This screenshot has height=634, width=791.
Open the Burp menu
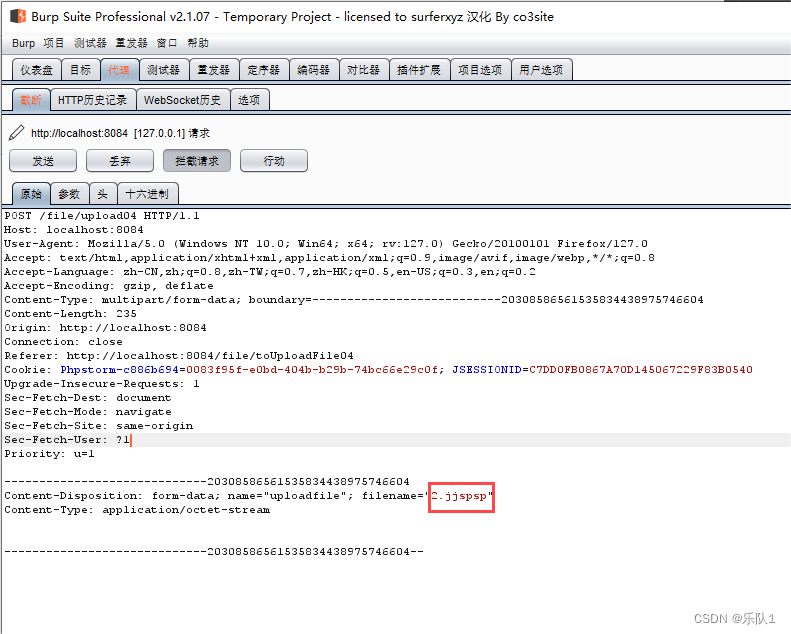(23, 43)
